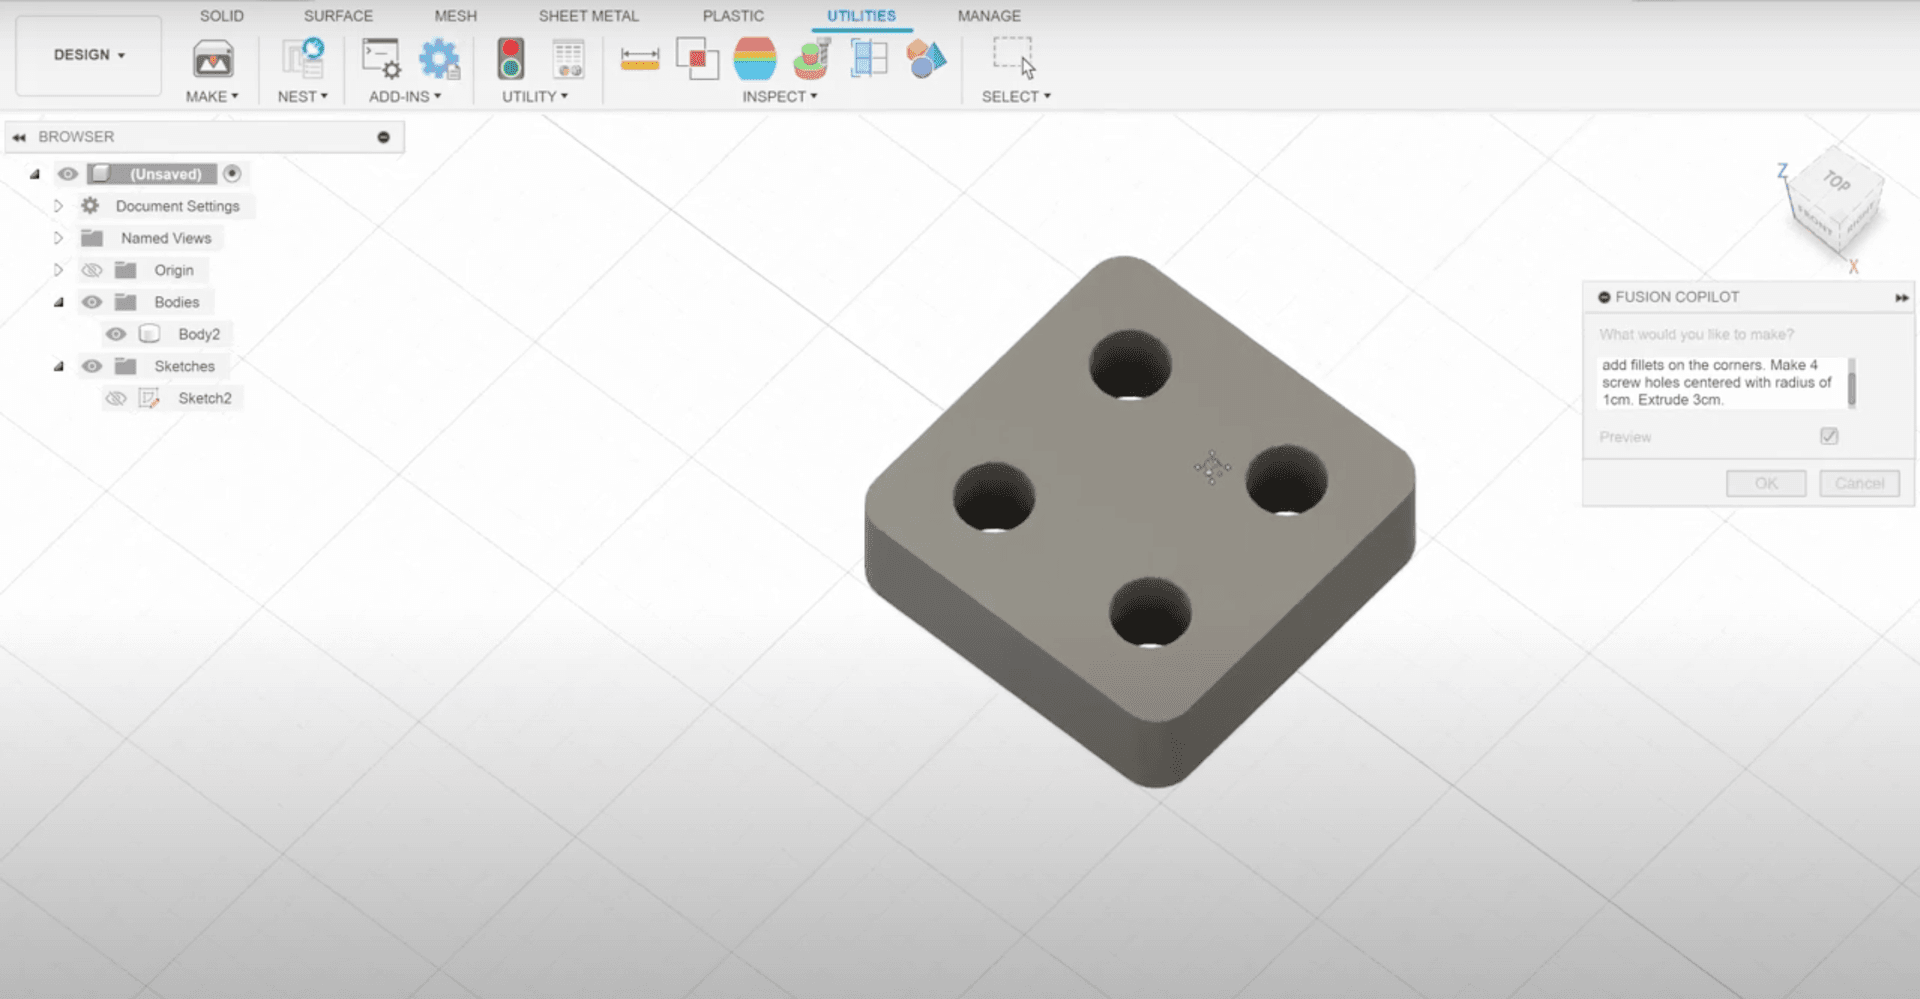This screenshot has width=1920, height=999.
Task: Click the Interference inspect icon
Action: [x=697, y=59]
